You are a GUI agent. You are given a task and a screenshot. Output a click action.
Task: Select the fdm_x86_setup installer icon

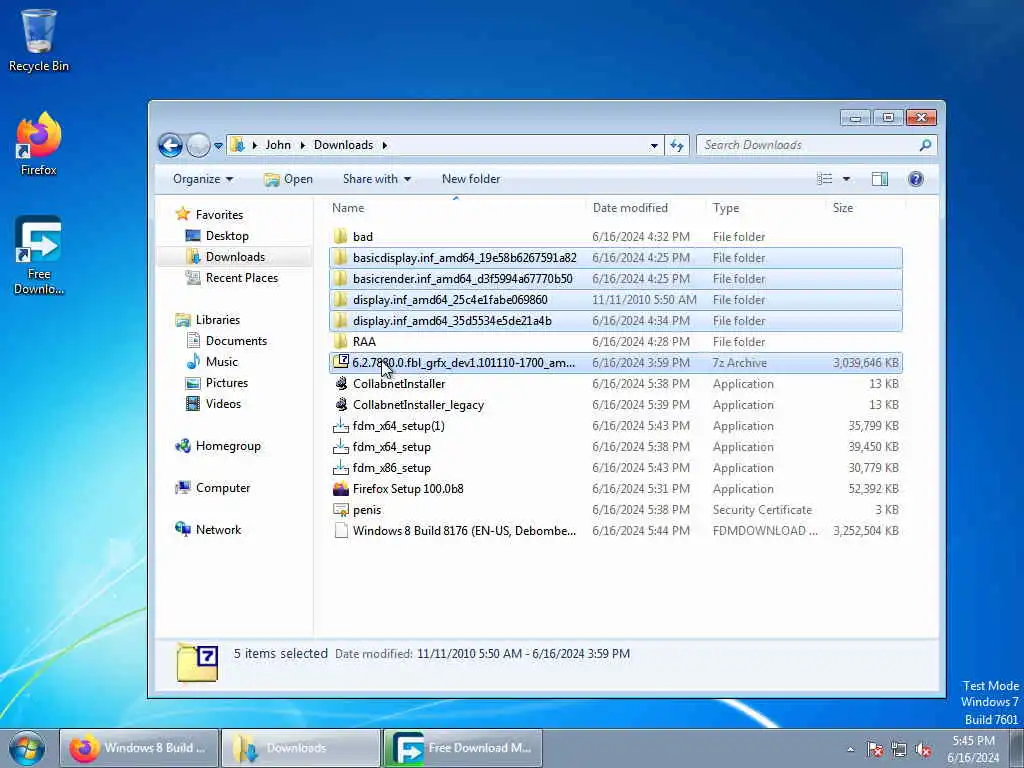[x=340, y=468]
